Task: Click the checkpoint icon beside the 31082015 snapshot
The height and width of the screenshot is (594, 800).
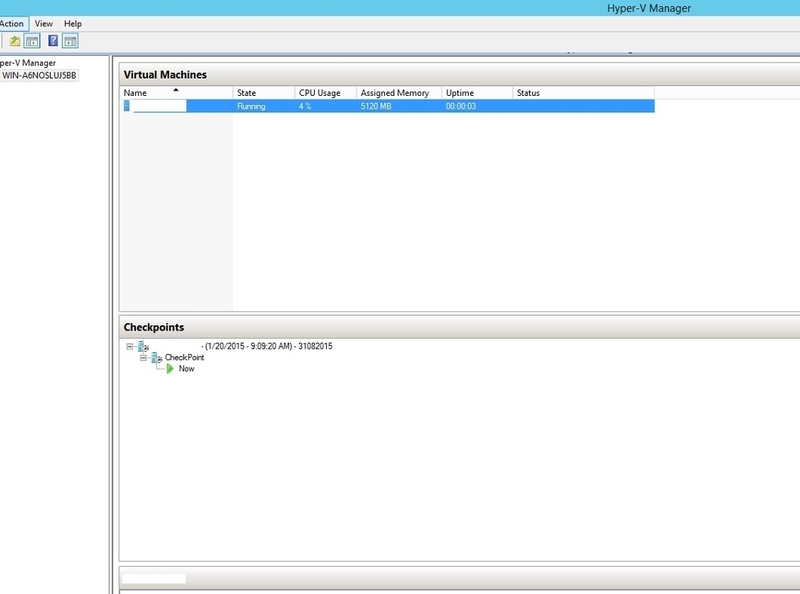Action: click(140, 346)
